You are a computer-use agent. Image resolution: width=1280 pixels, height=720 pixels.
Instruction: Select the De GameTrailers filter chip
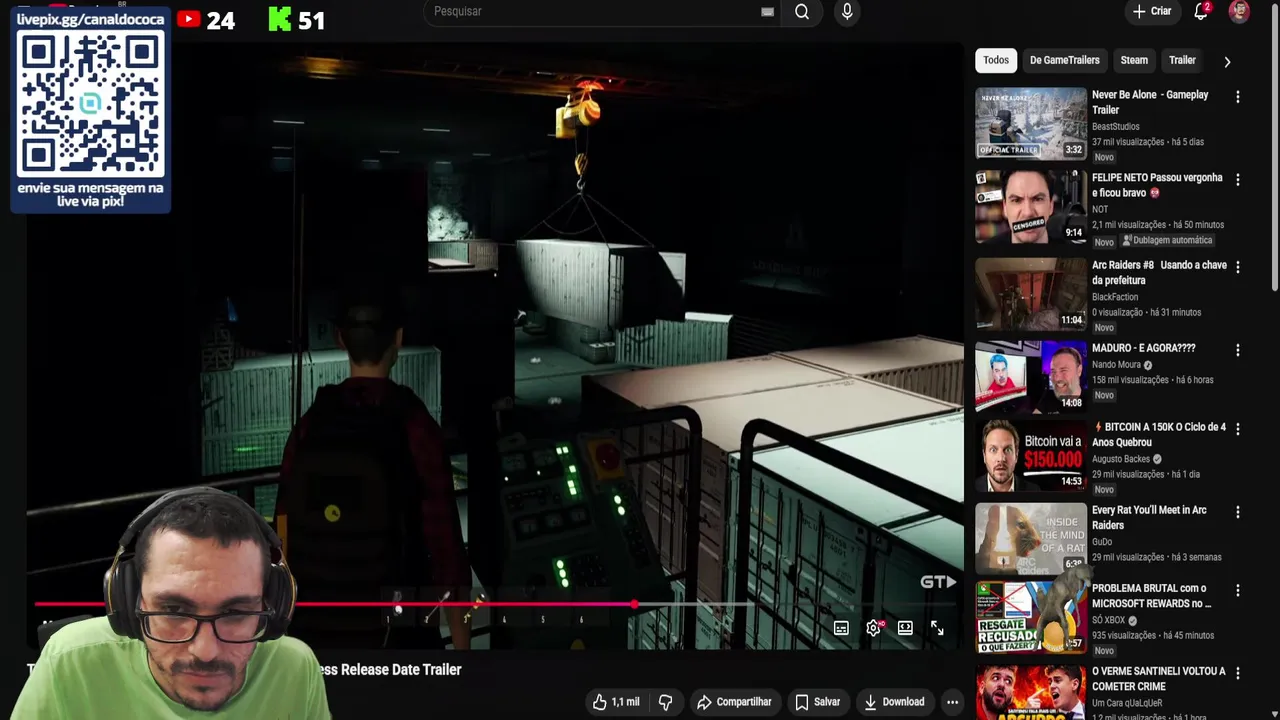pyautogui.click(x=1064, y=60)
